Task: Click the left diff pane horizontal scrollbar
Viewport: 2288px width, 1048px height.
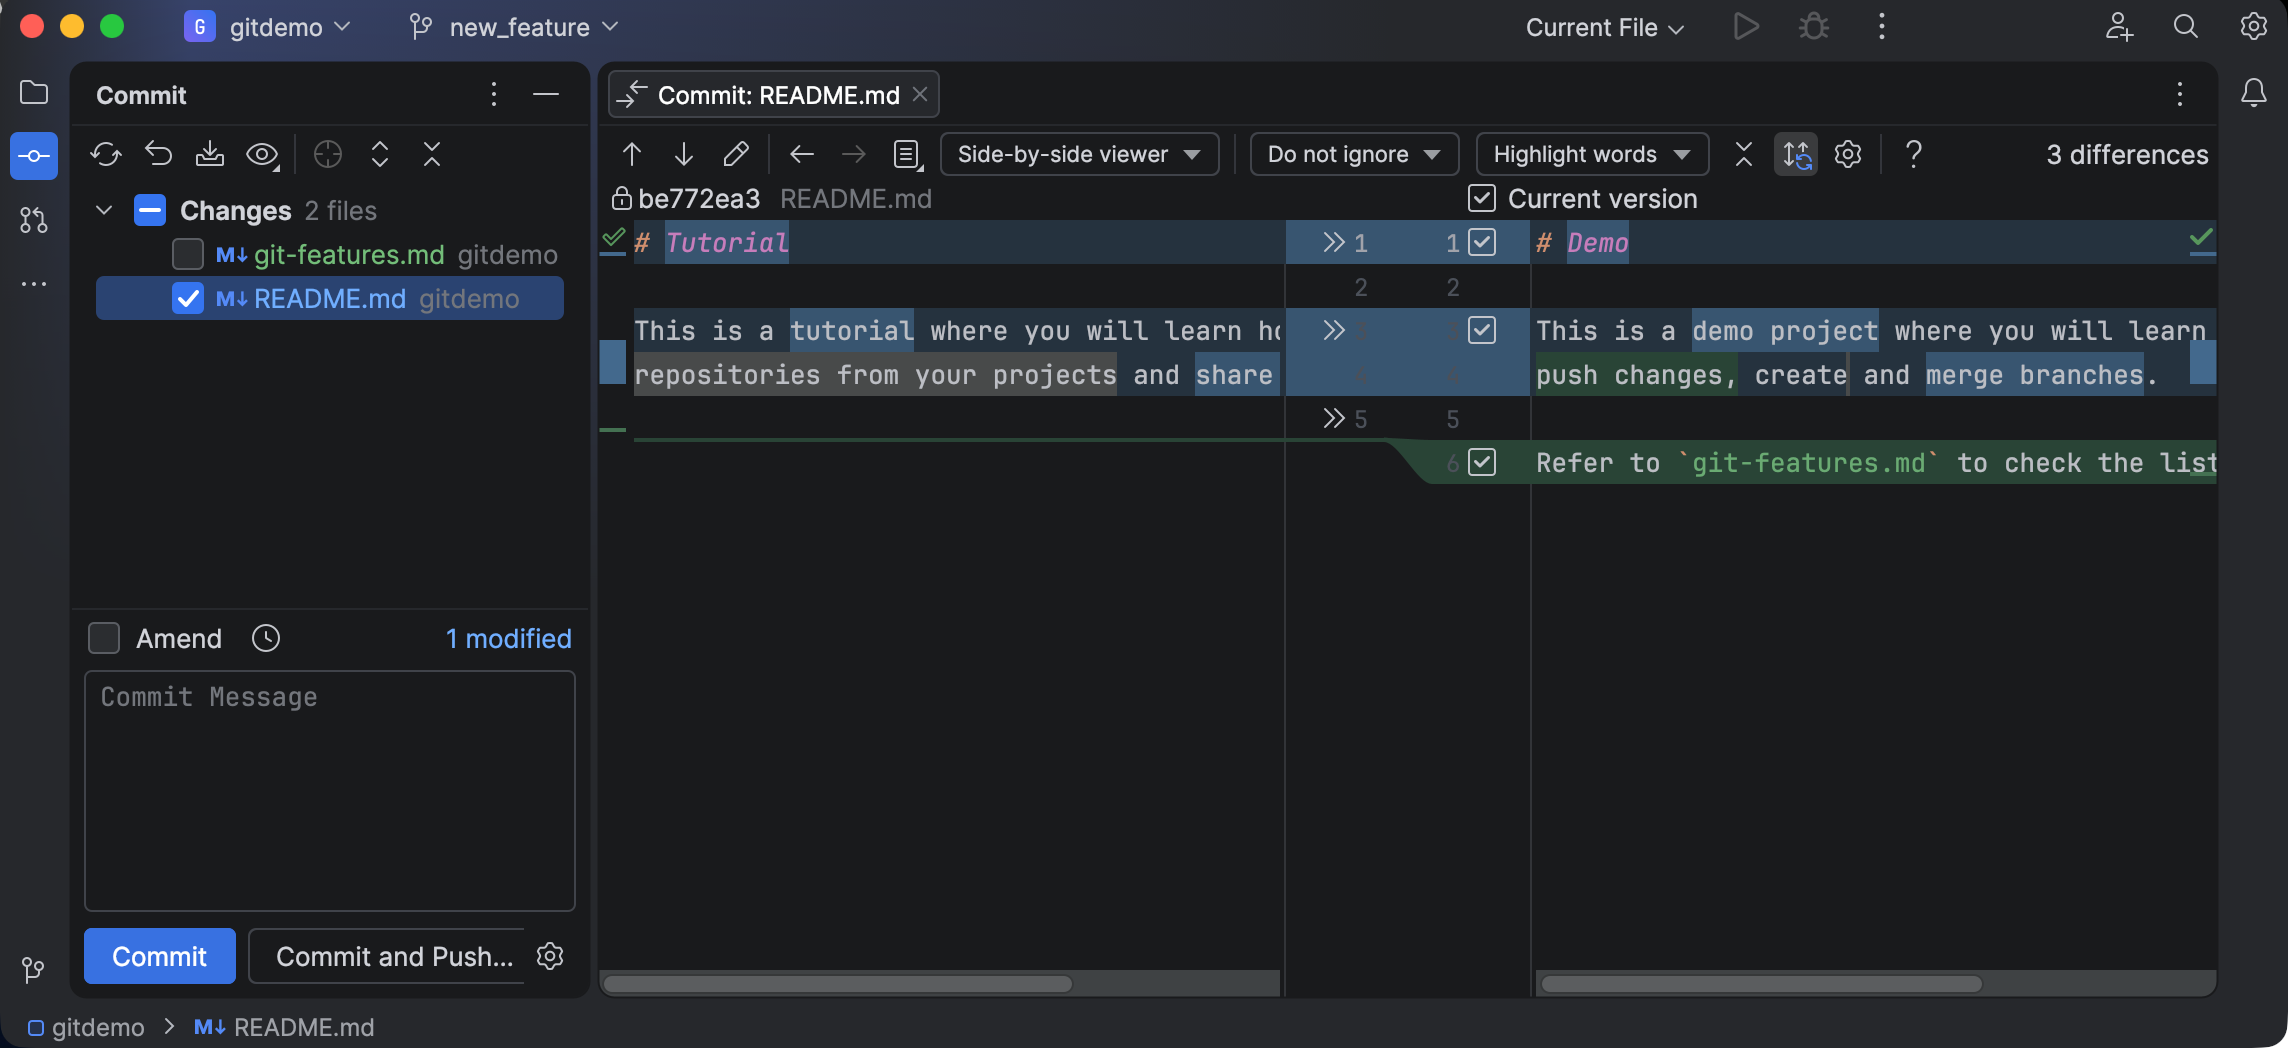Action: pyautogui.click(x=838, y=984)
